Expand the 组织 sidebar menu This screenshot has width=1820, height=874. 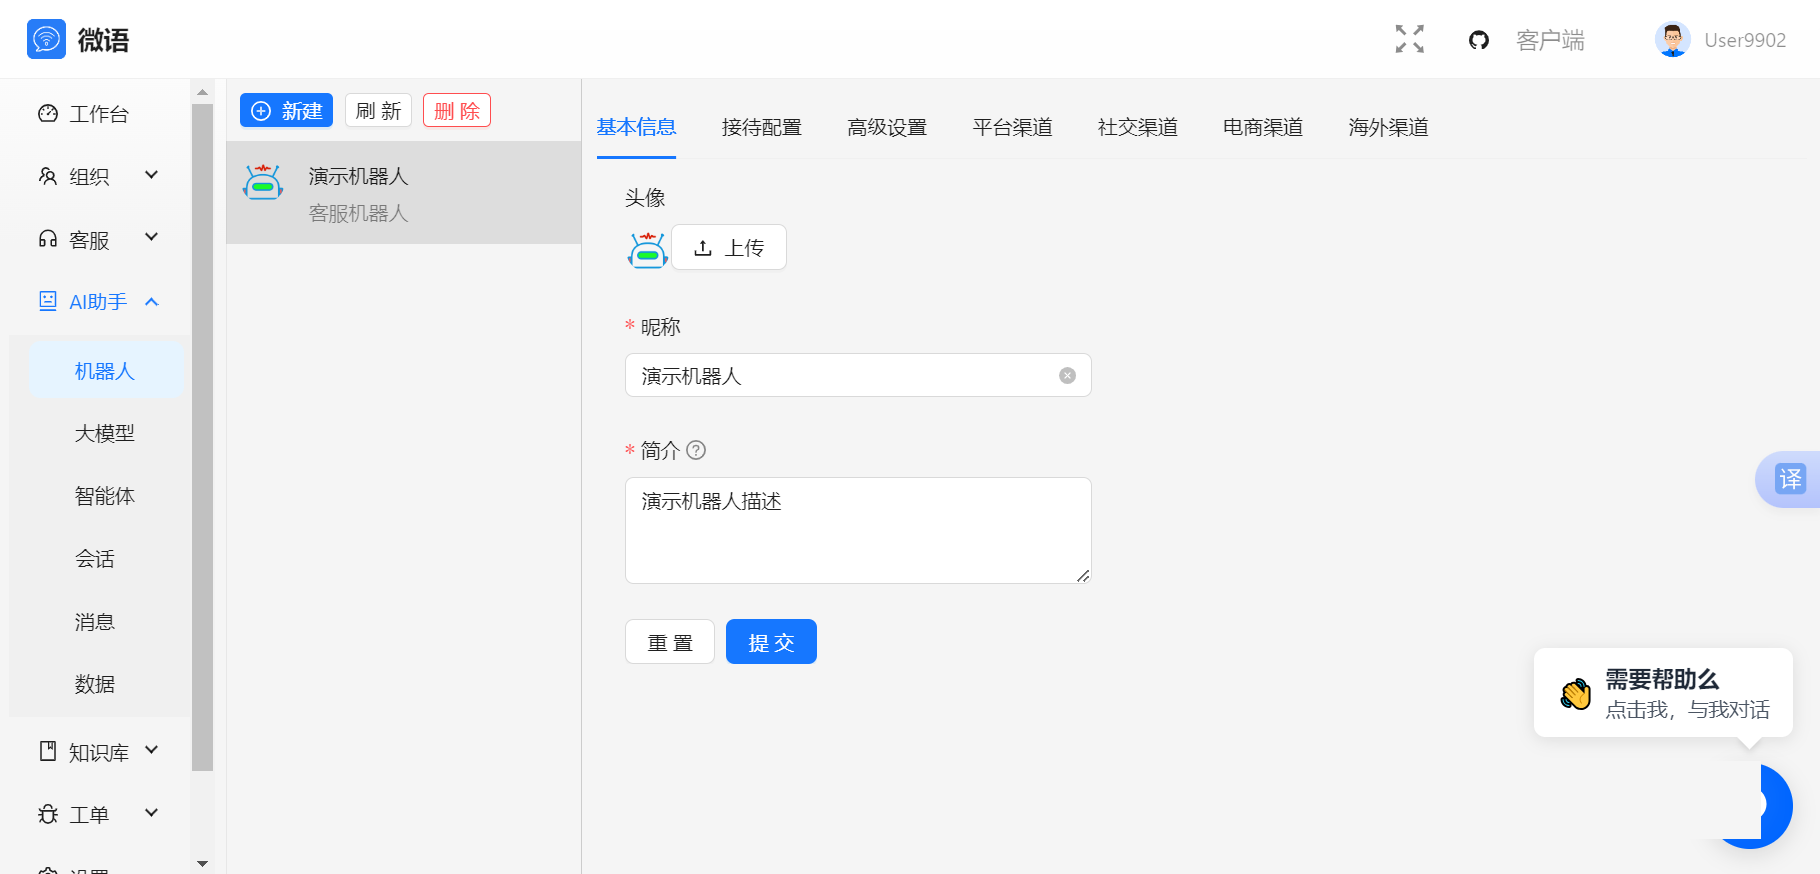click(x=98, y=176)
